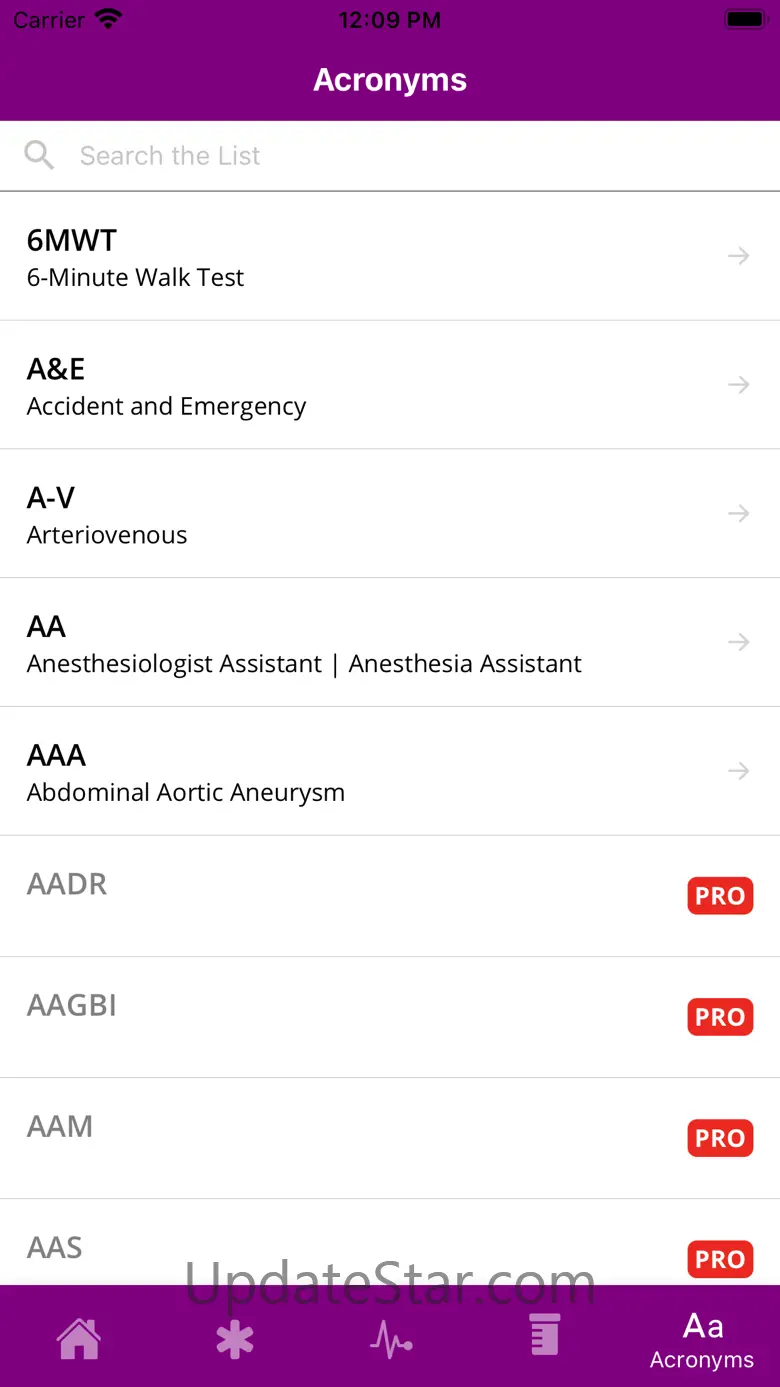This screenshot has width=780, height=1387.
Task: Switch to the Acronyms tab
Action: pyautogui.click(x=702, y=1340)
